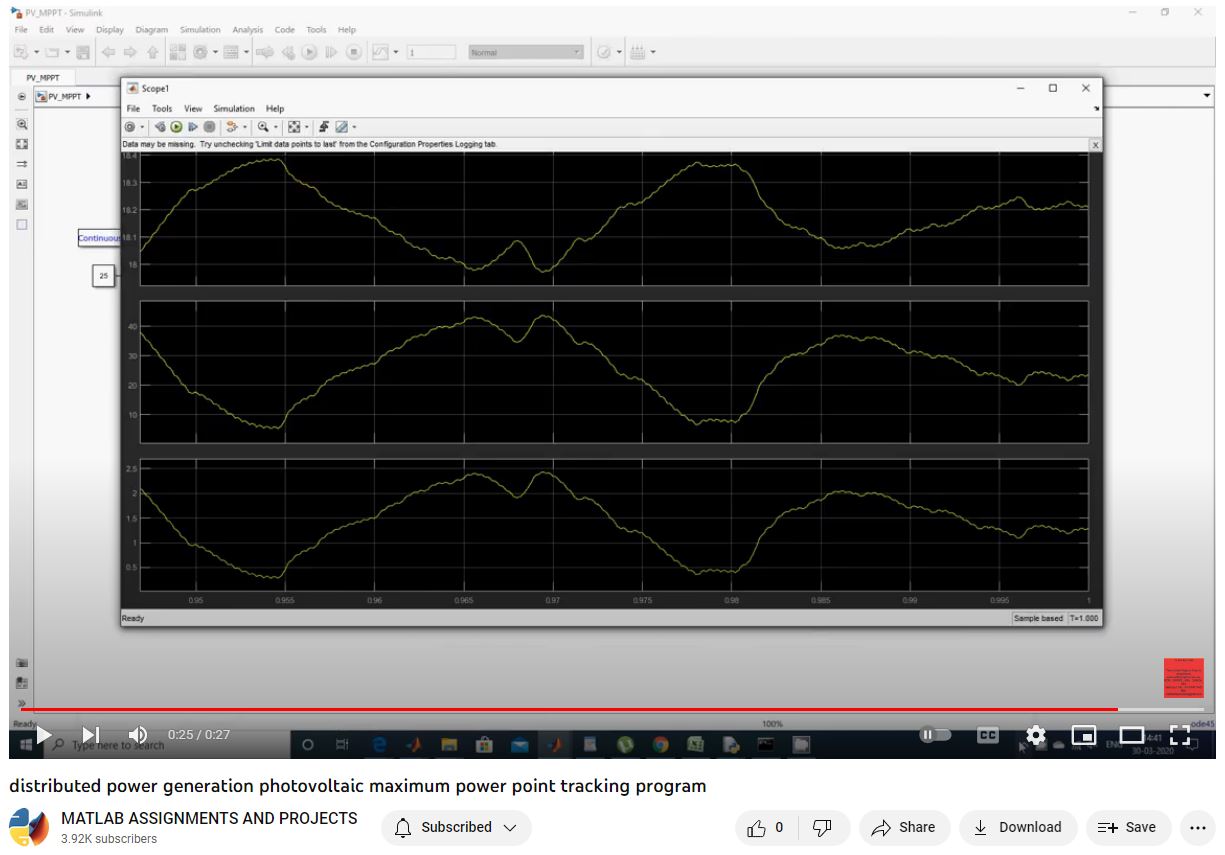The height and width of the screenshot is (855, 1225).
Task: Like the video with thumbs up
Action: tap(766, 827)
